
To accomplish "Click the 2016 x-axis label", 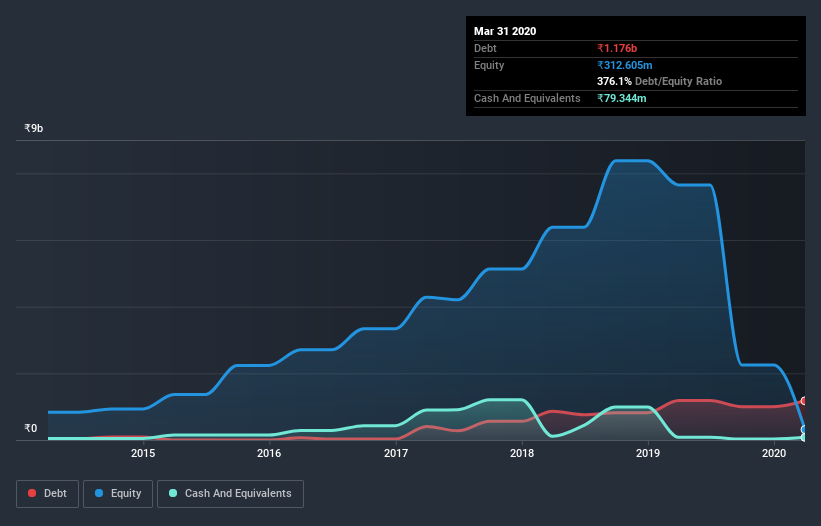I will coord(269,453).
